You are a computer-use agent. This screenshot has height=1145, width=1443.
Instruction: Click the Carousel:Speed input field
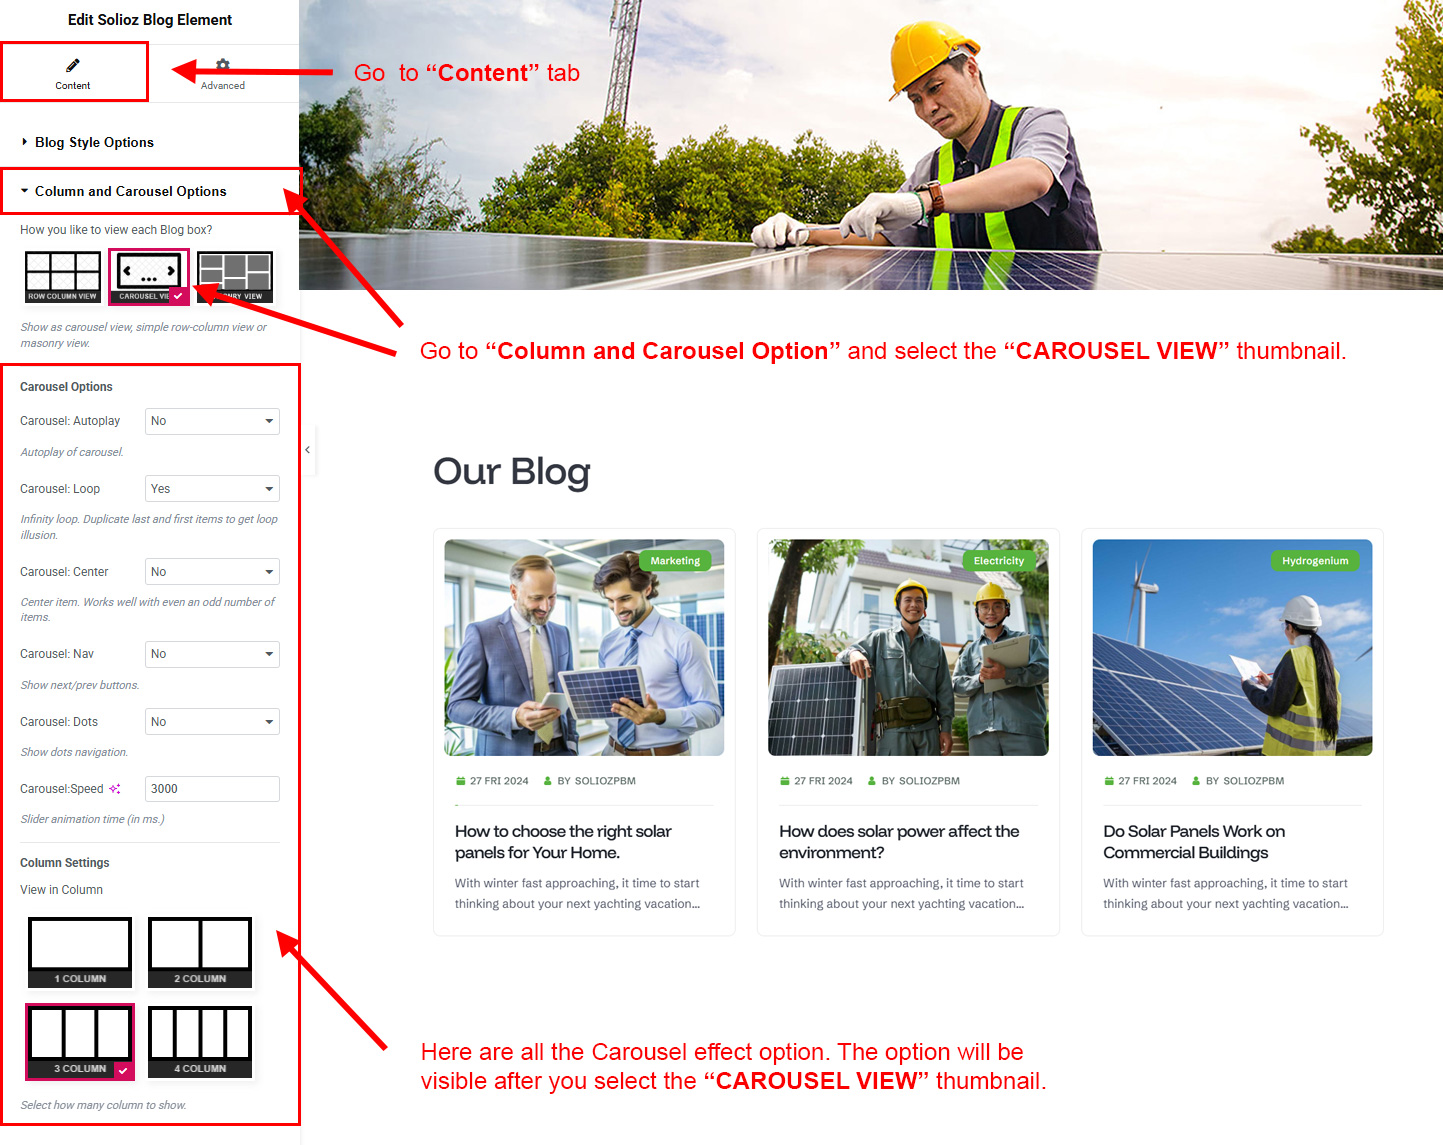click(x=212, y=789)
